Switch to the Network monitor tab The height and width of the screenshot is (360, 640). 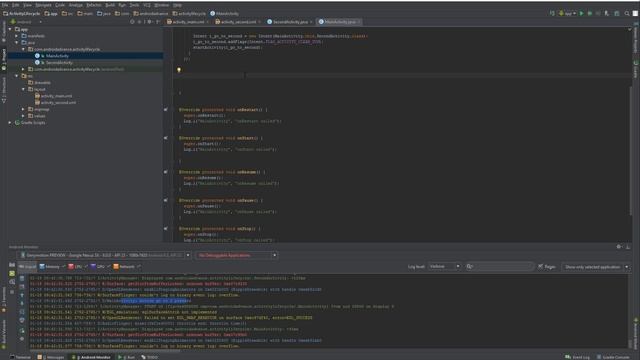pos(127,267)
